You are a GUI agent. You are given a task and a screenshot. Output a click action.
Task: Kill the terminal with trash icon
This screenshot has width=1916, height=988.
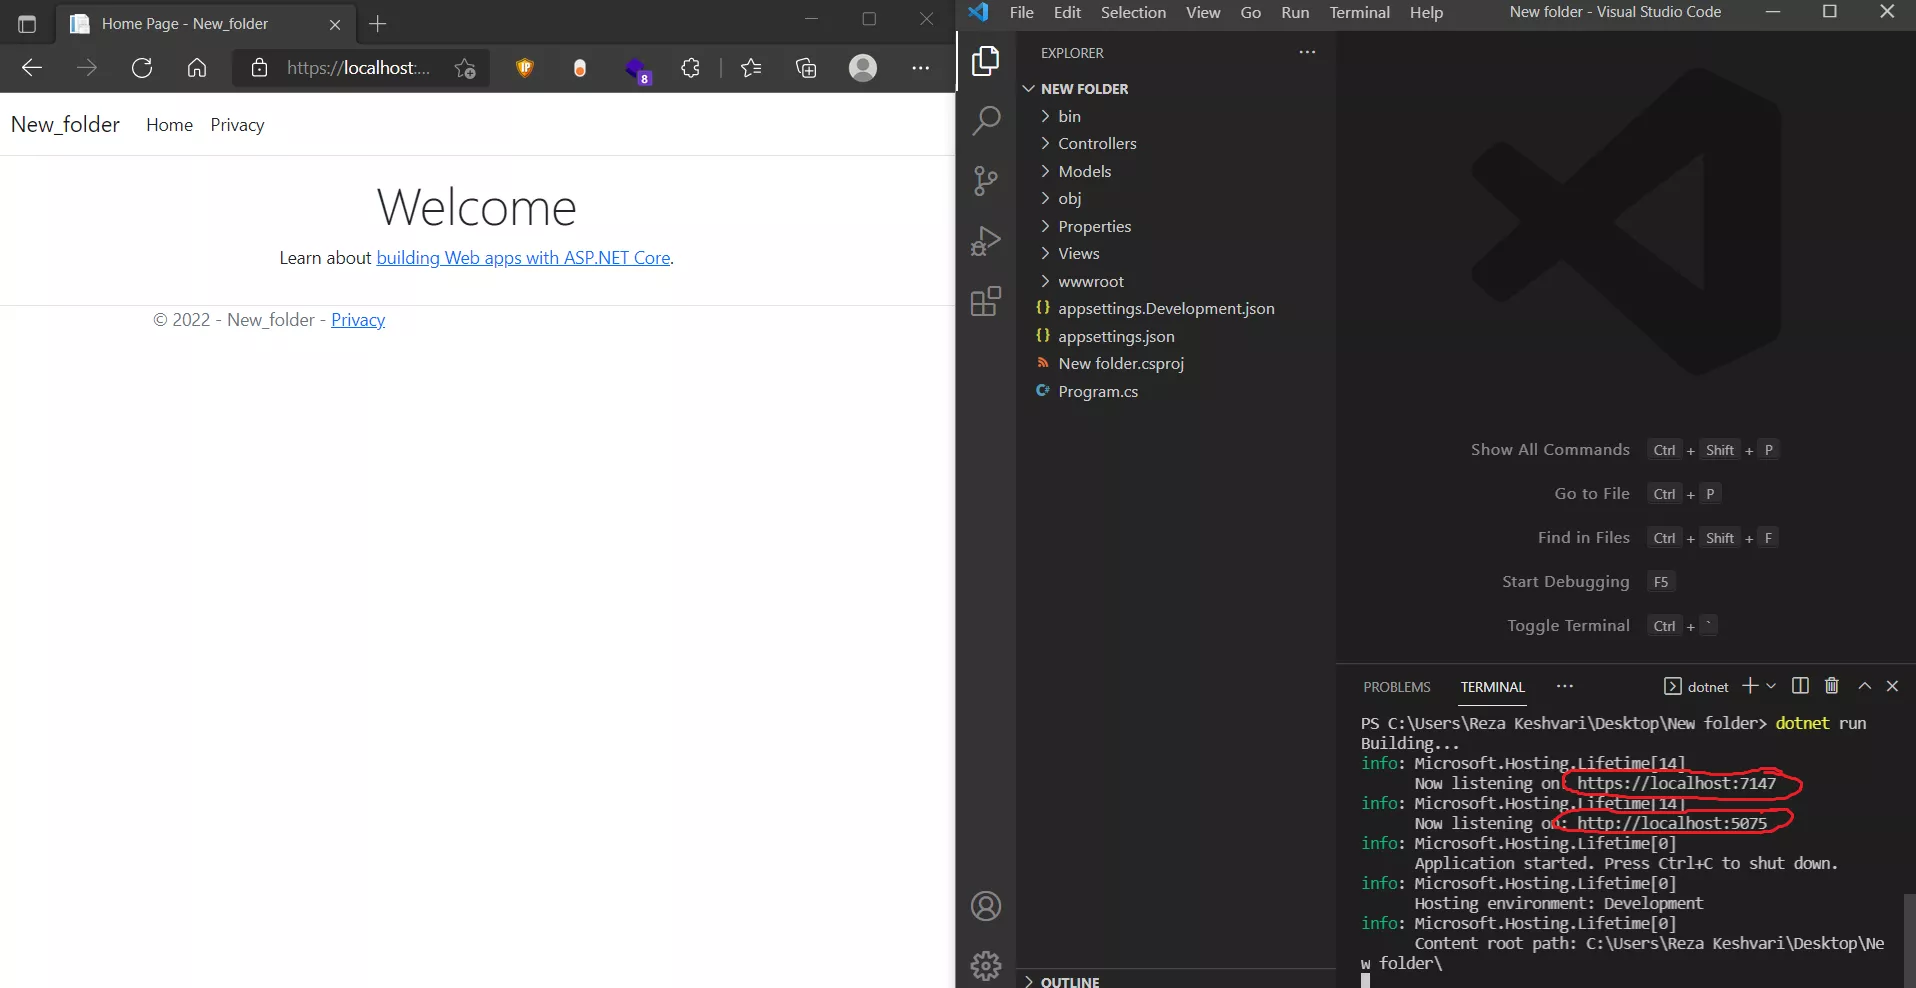point(1832,686)
